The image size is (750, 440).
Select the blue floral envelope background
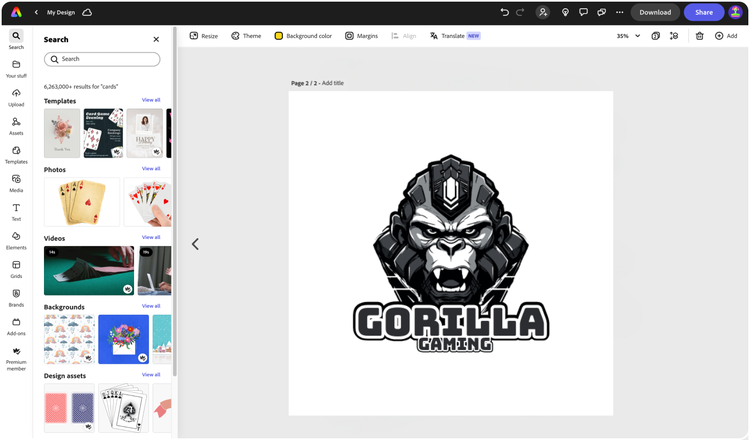[x=123, y=339]
